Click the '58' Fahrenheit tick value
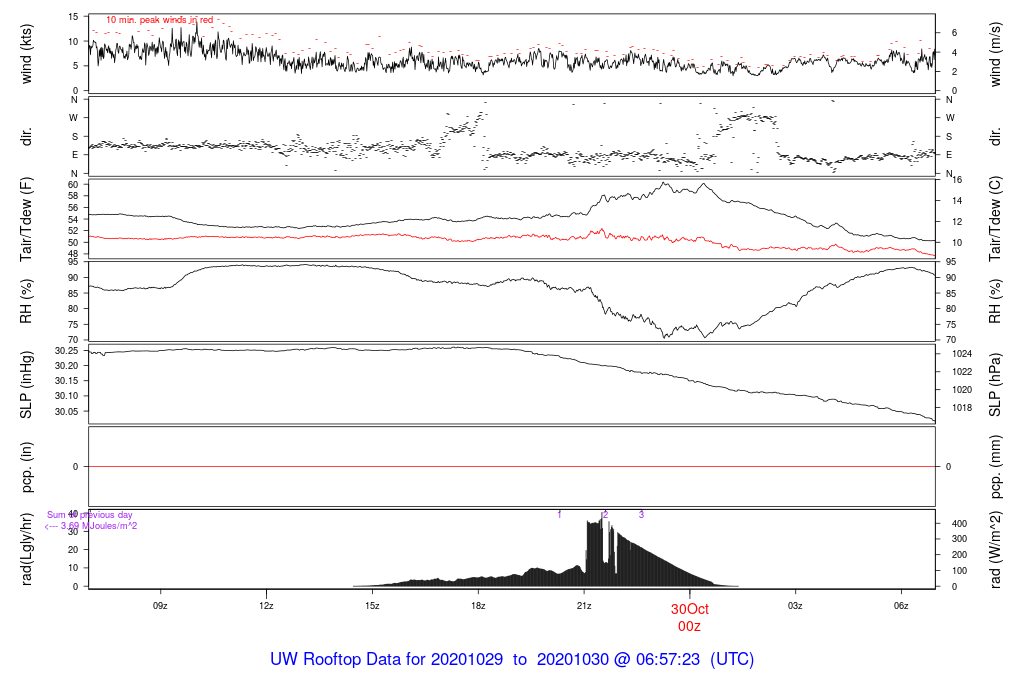Viewport: 1024px width, 700px height. [x=73, y=196]
